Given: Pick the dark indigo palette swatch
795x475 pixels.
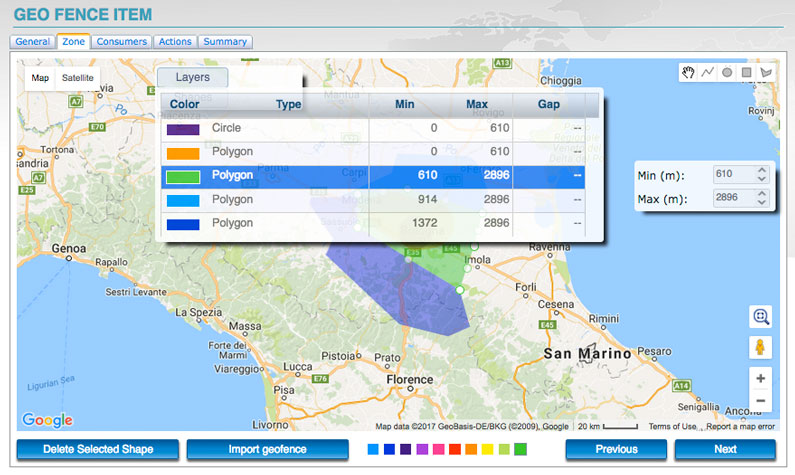Looking at the screenshot, I should [406, 449].
